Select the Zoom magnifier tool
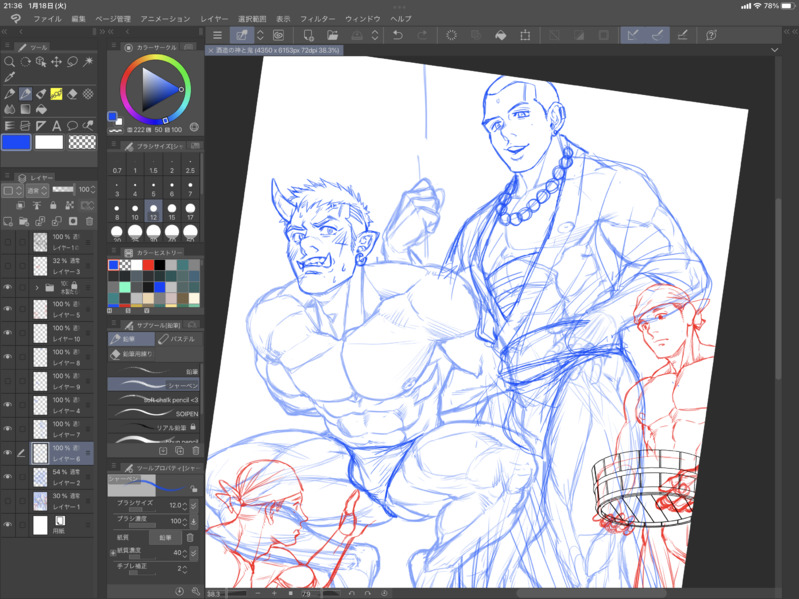The height and width of the screenshot is (599, 799). pyautogui.click(x=9, y=62)
